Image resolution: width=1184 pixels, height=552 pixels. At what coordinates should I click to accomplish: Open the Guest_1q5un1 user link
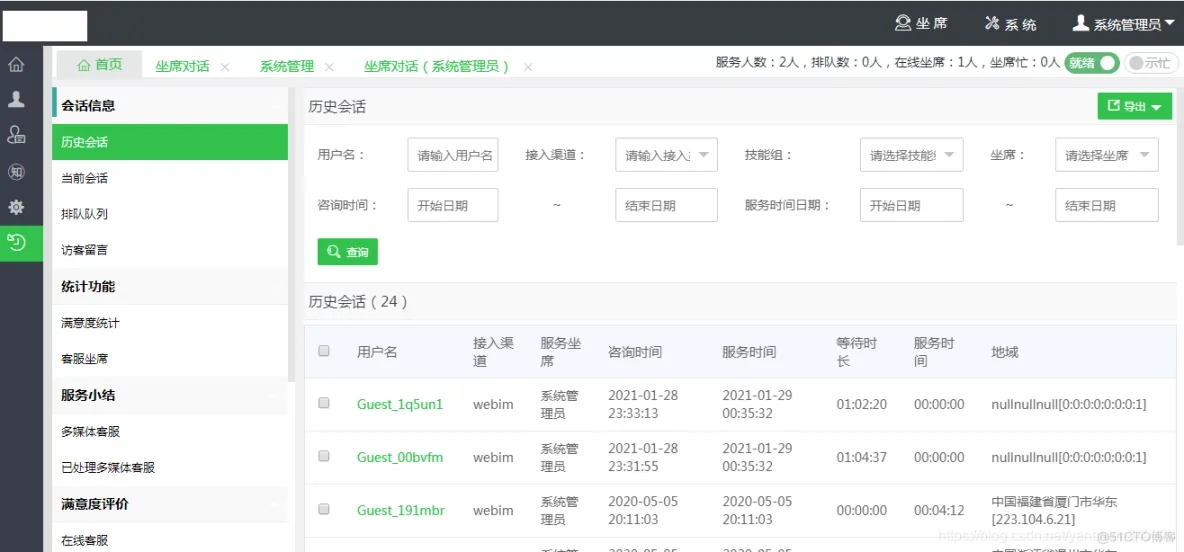399,404
